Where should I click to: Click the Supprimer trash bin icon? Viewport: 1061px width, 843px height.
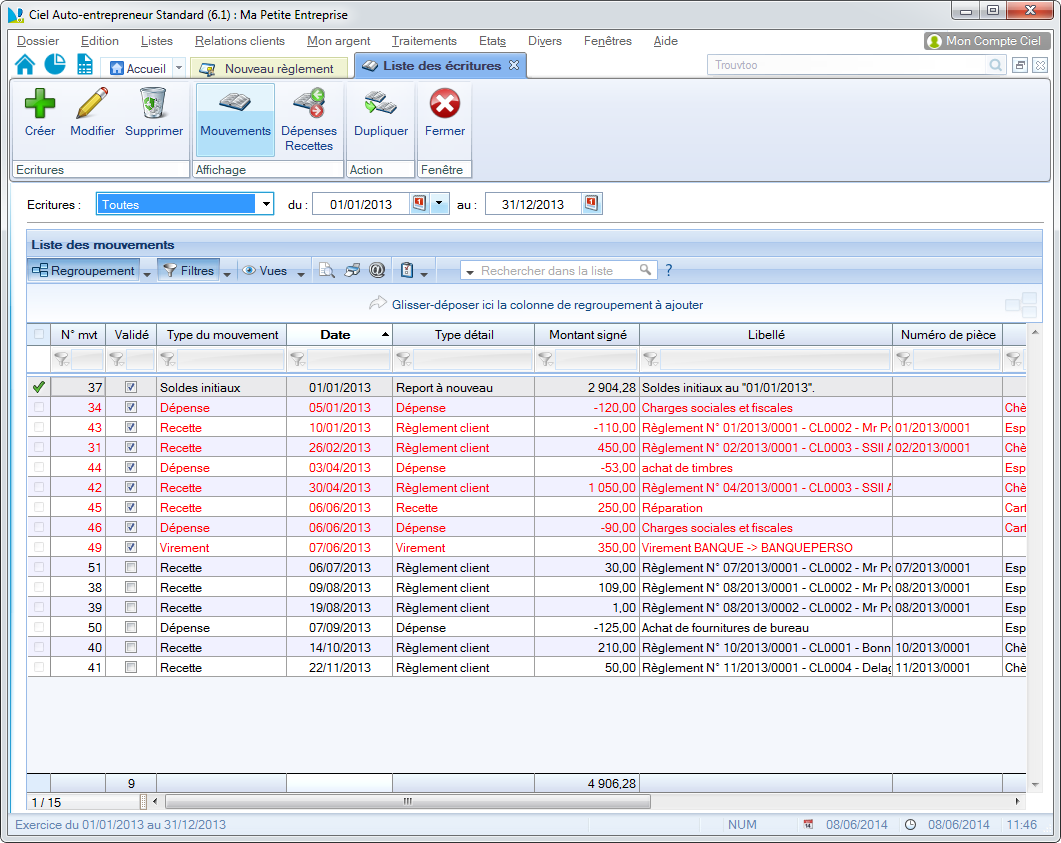[x=154, y=104]
